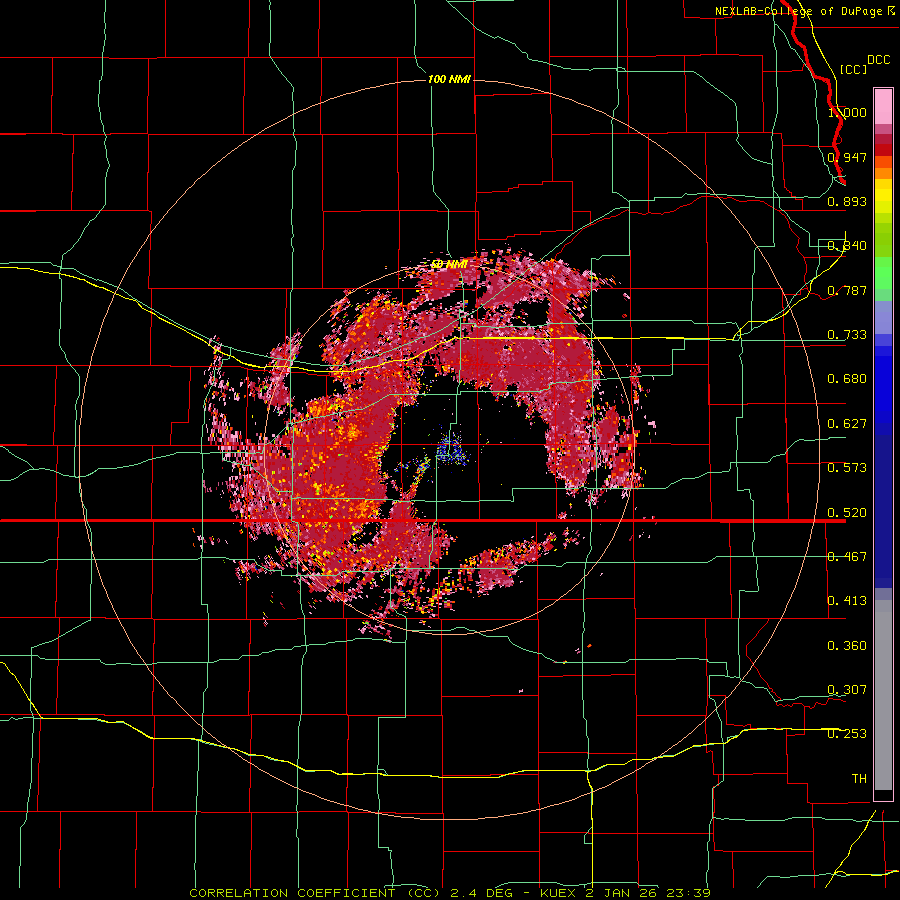Click the 0.253 legend value
The image size is (900, 900).
[x=847, y=734]
